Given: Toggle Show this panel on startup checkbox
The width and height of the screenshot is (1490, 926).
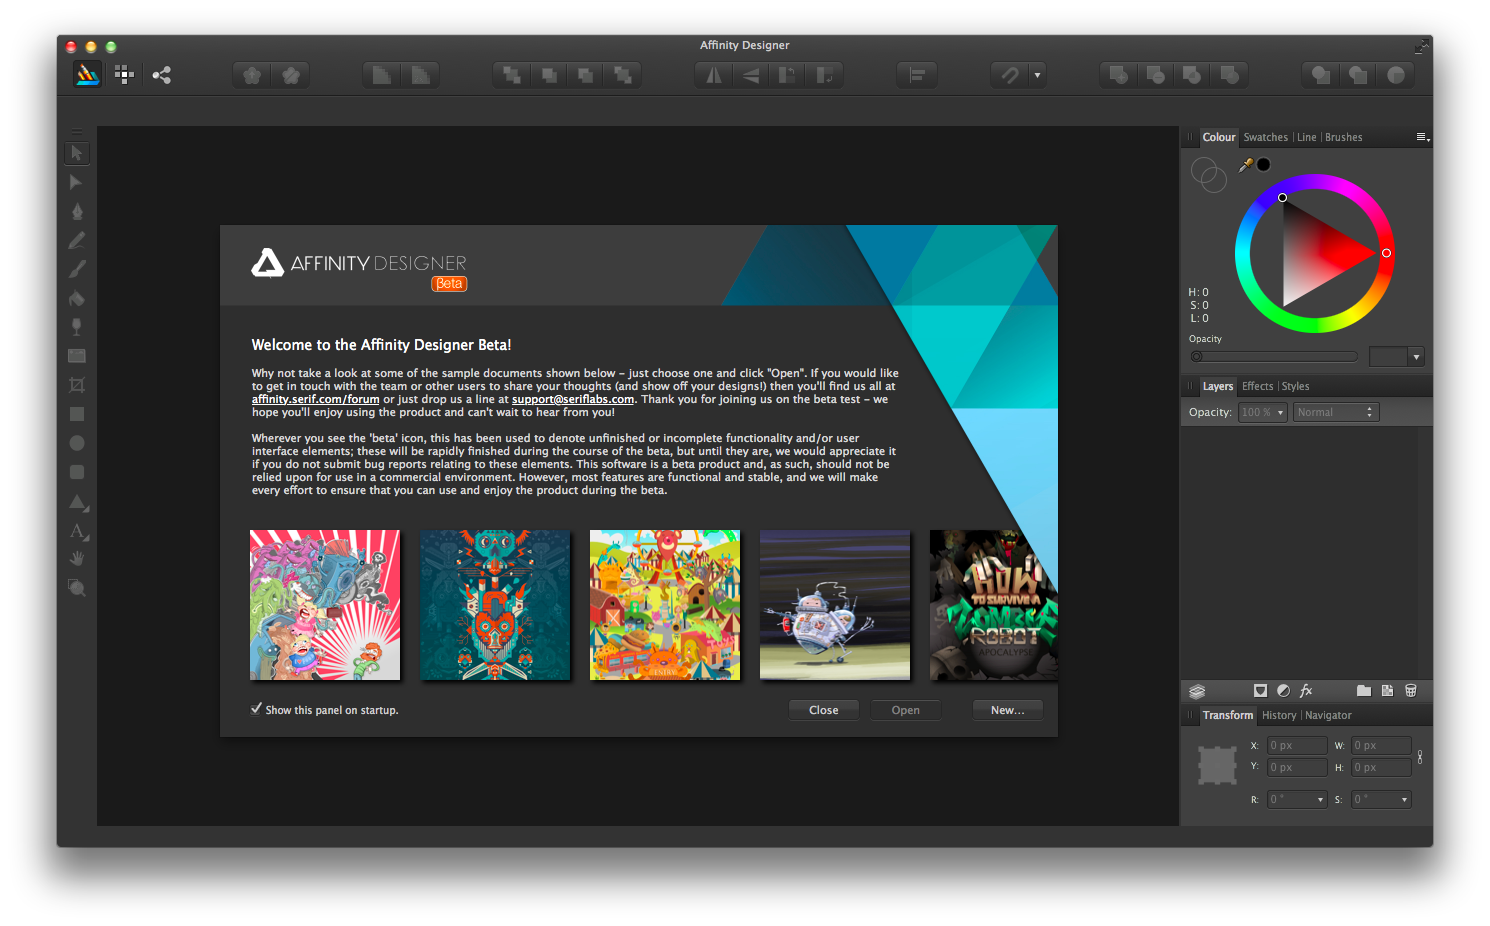Looking at the screenshot, I should click(257, 709).
